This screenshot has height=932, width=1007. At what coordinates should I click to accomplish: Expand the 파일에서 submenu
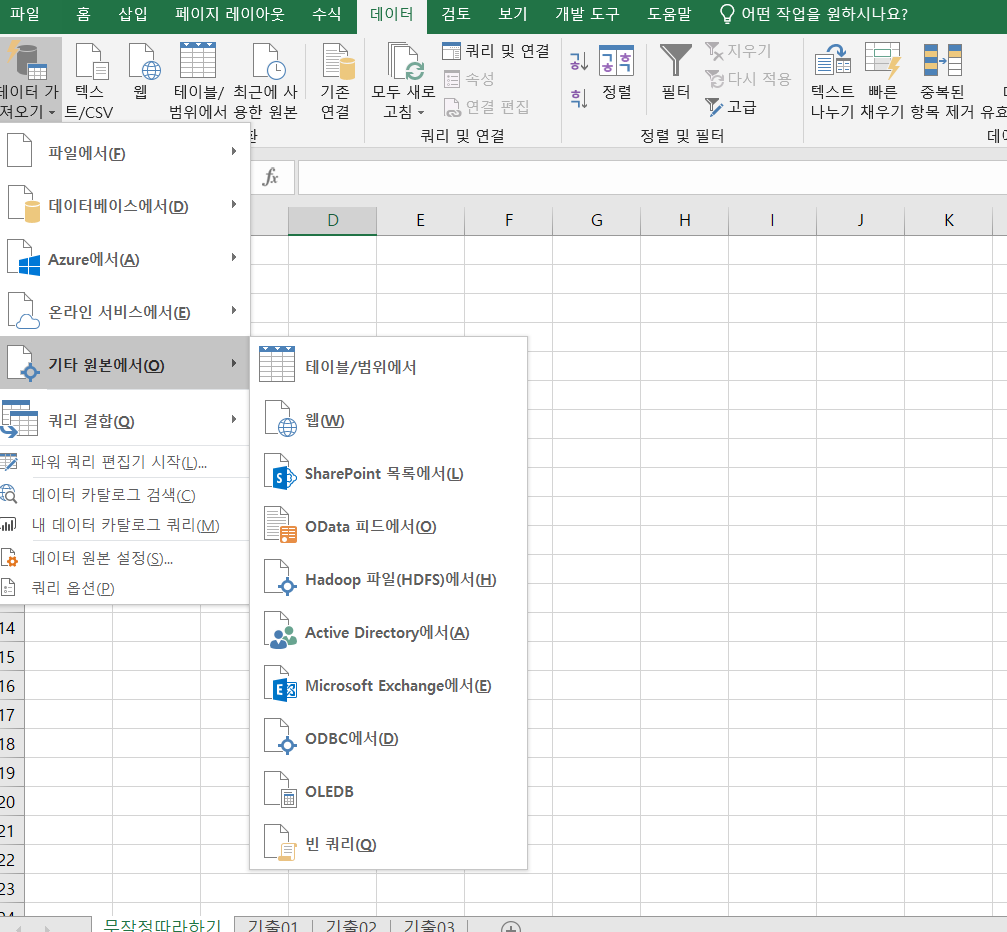coord(124,153)
